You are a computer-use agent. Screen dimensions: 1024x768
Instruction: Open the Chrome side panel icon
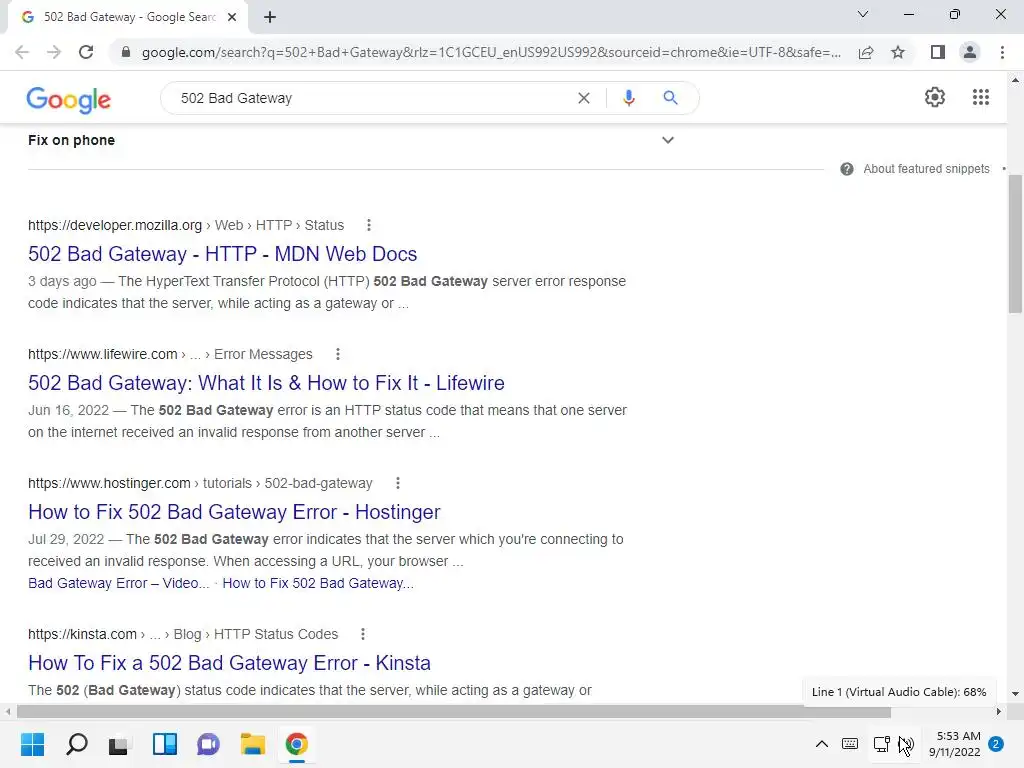(x=938, y=52)
